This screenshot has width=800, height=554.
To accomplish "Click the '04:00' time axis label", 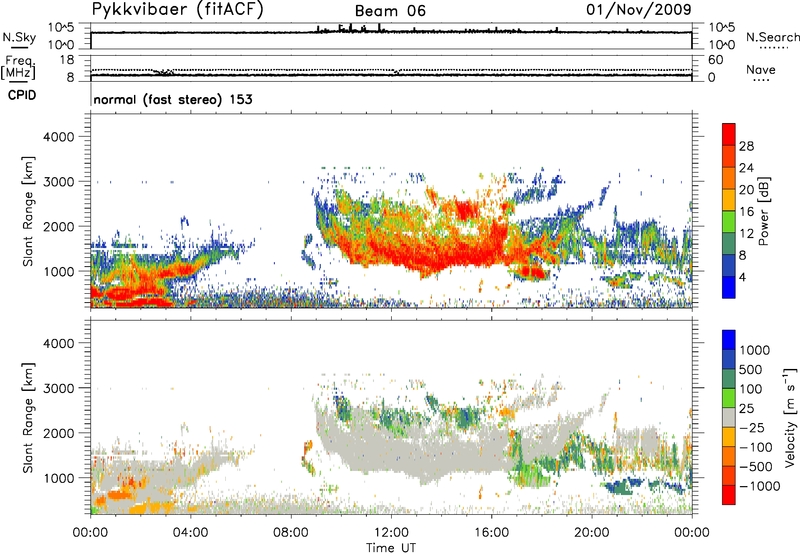I will [x=190, y=533].
